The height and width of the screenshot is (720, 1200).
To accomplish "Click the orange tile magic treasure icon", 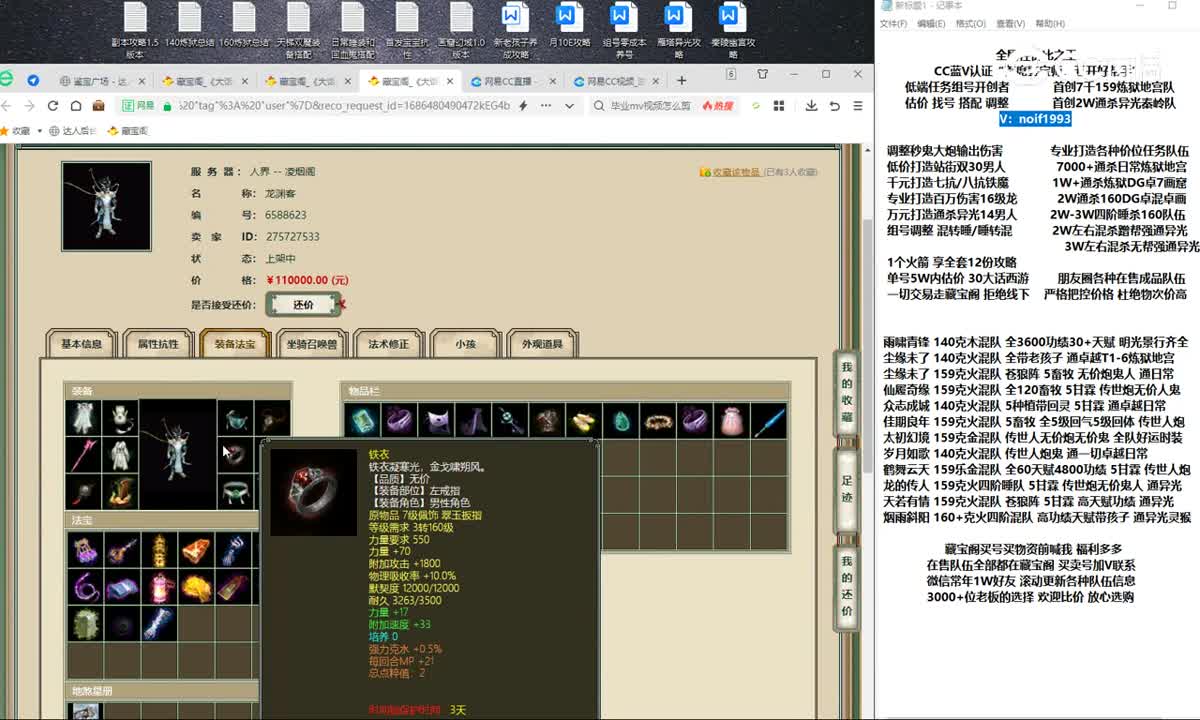I will 196,550.
